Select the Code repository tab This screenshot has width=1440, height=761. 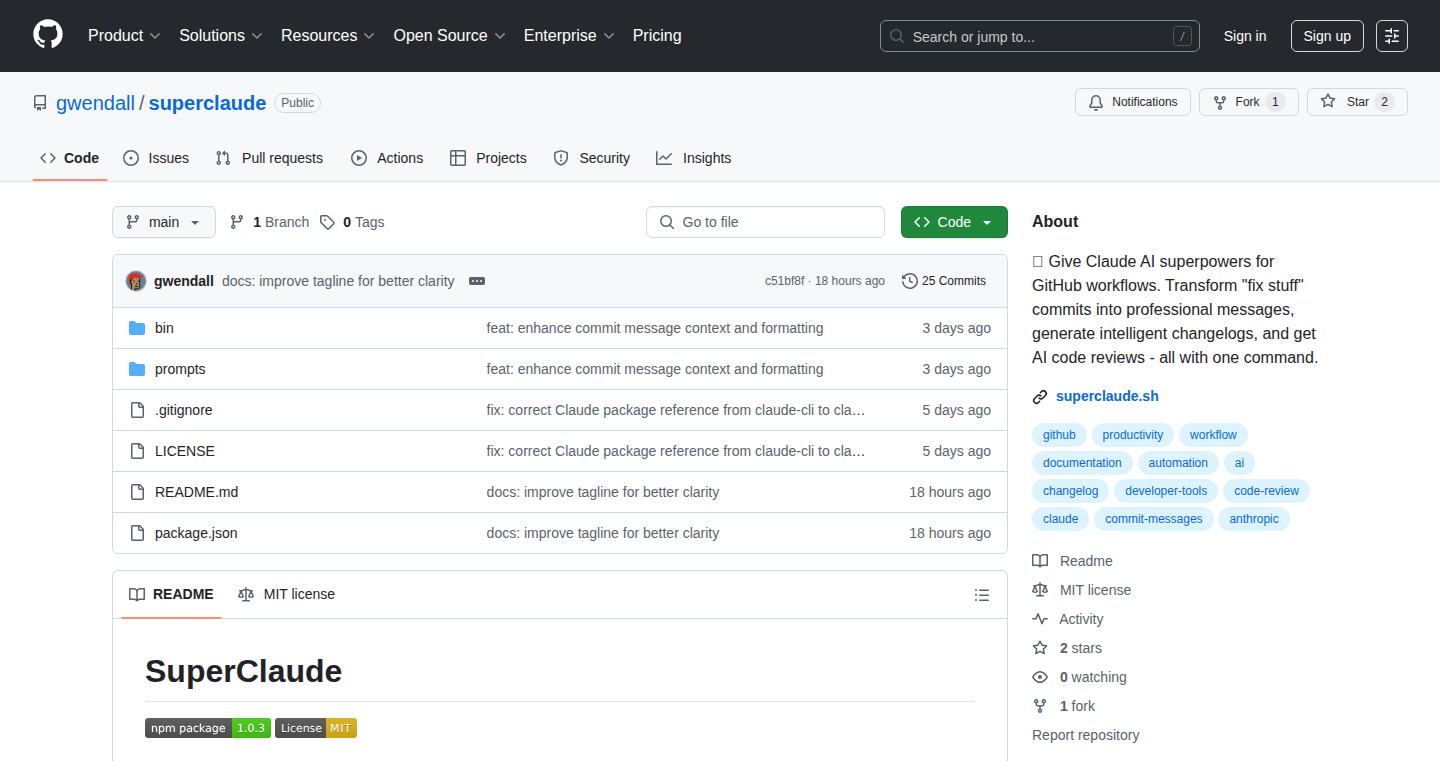[70, 158]
